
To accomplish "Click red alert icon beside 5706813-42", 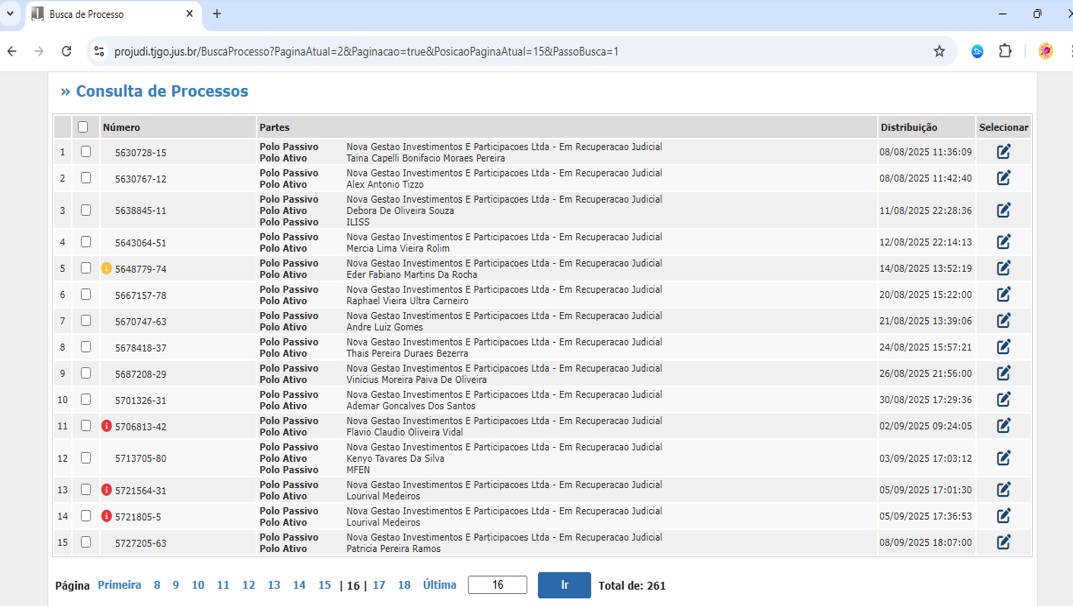I will (x=107, y=426).
